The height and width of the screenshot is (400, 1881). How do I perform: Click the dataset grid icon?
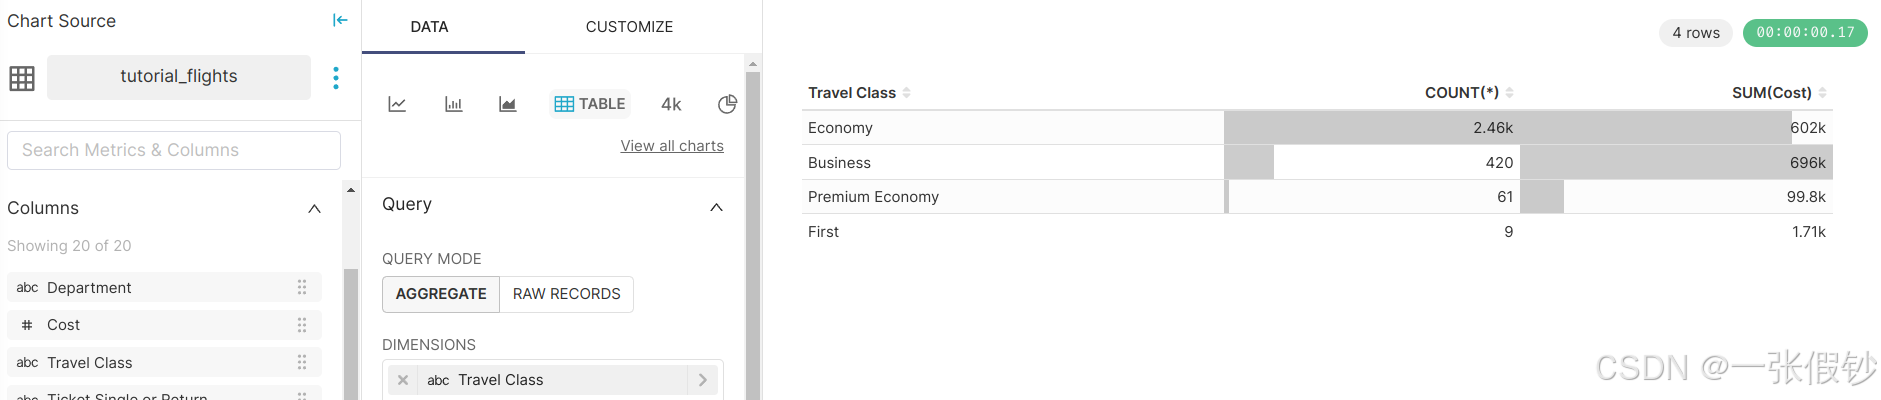22,78
